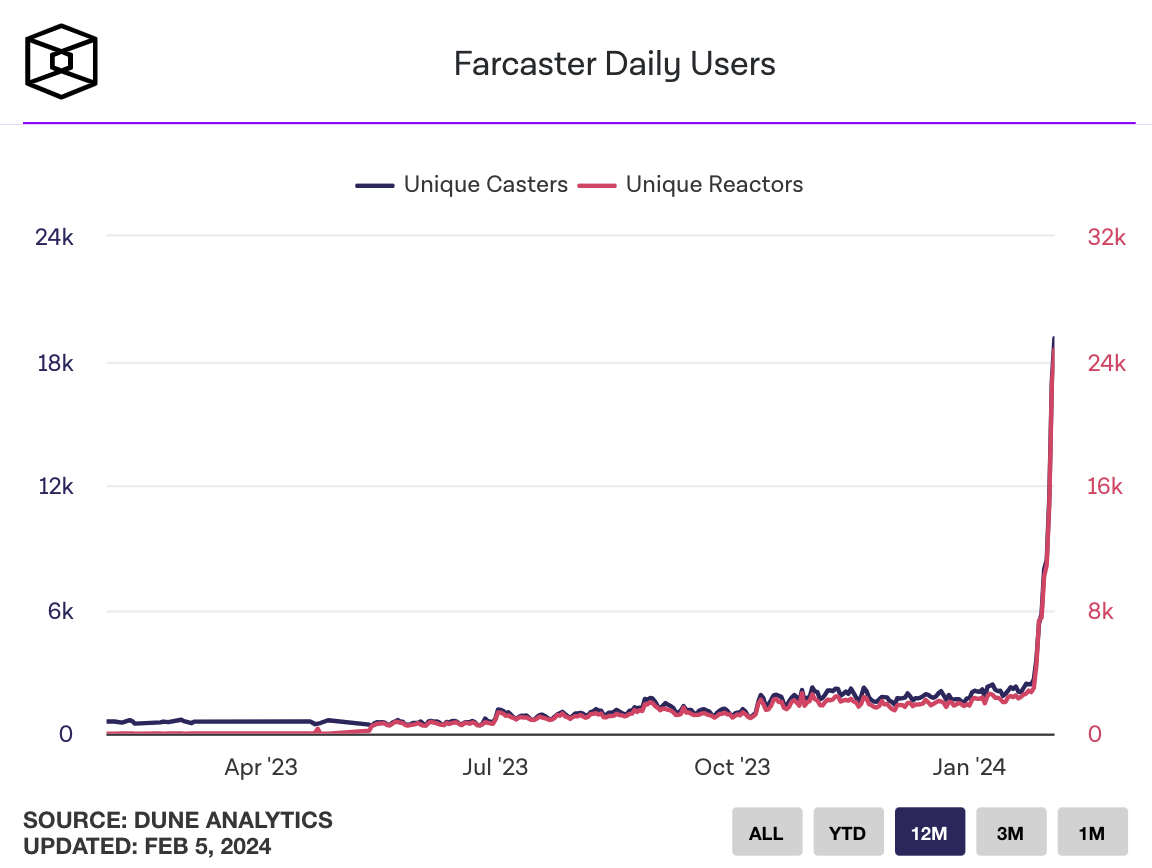Click the Jan '24 axis label
Image resolution: width=1152 pixels, height=868 pixels.
pyautogui.click(x=968, y=767)
